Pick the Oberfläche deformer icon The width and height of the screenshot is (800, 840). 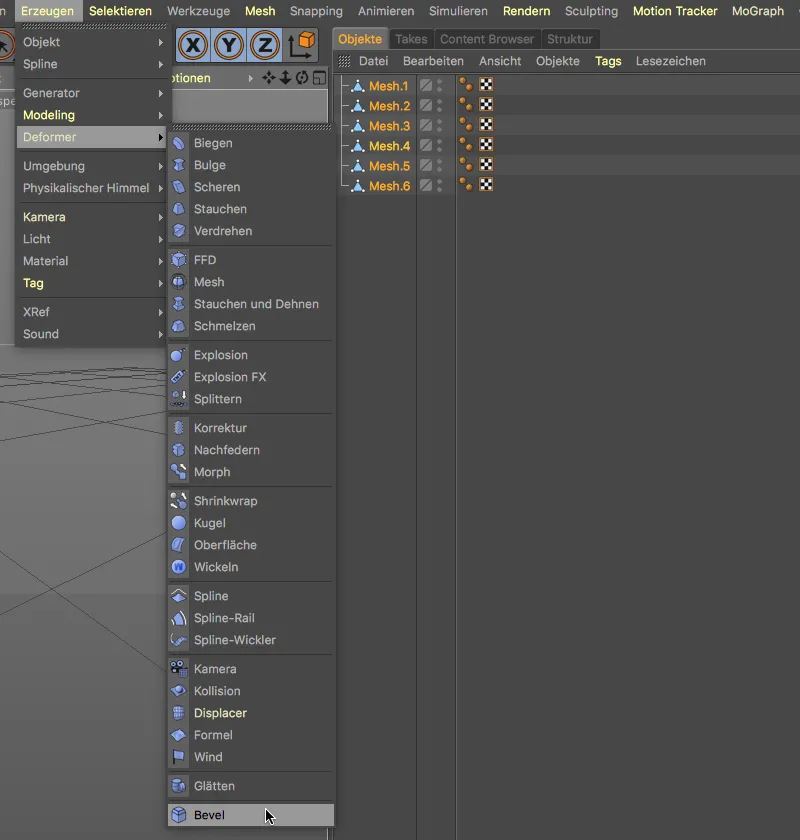178,544
